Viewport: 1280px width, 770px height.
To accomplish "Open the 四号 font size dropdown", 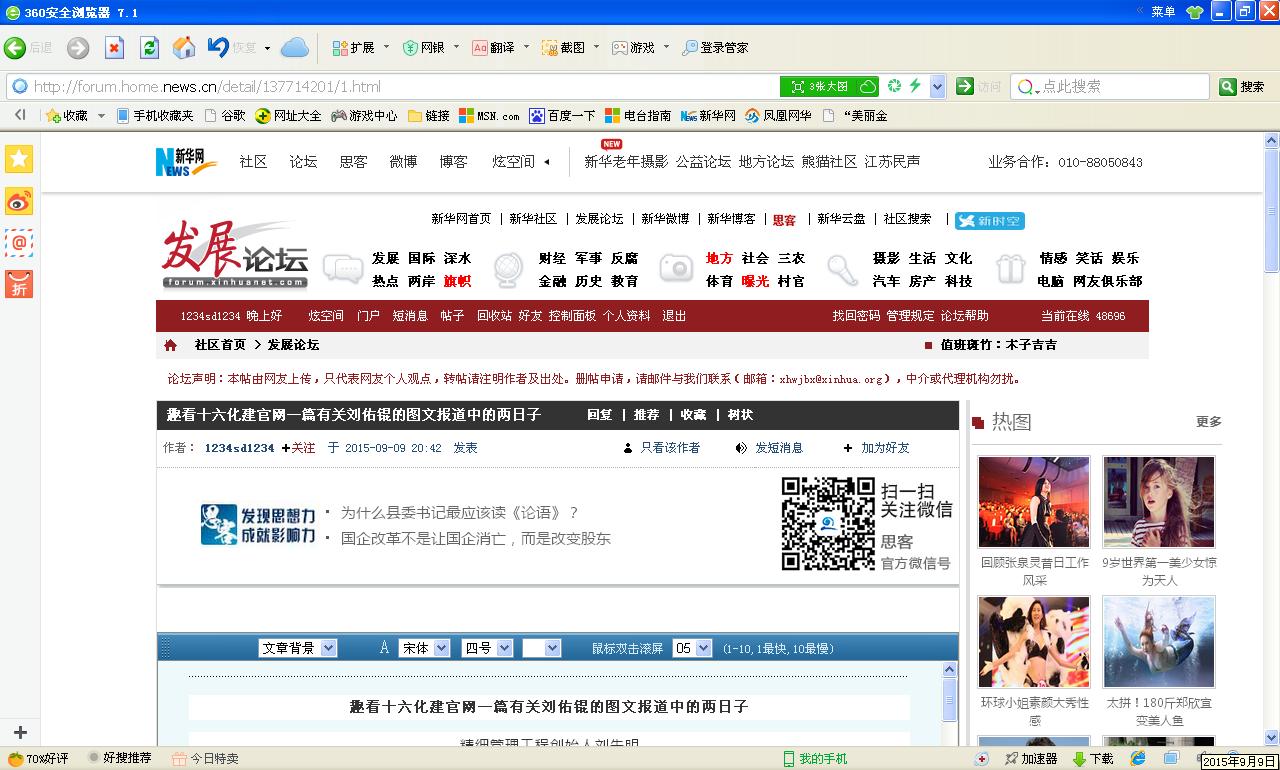I will [x=487, y=648].
